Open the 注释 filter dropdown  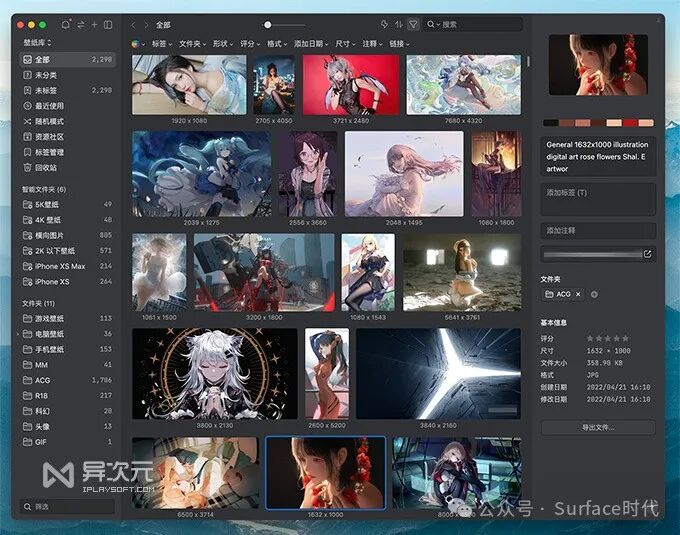coord(373,44)
